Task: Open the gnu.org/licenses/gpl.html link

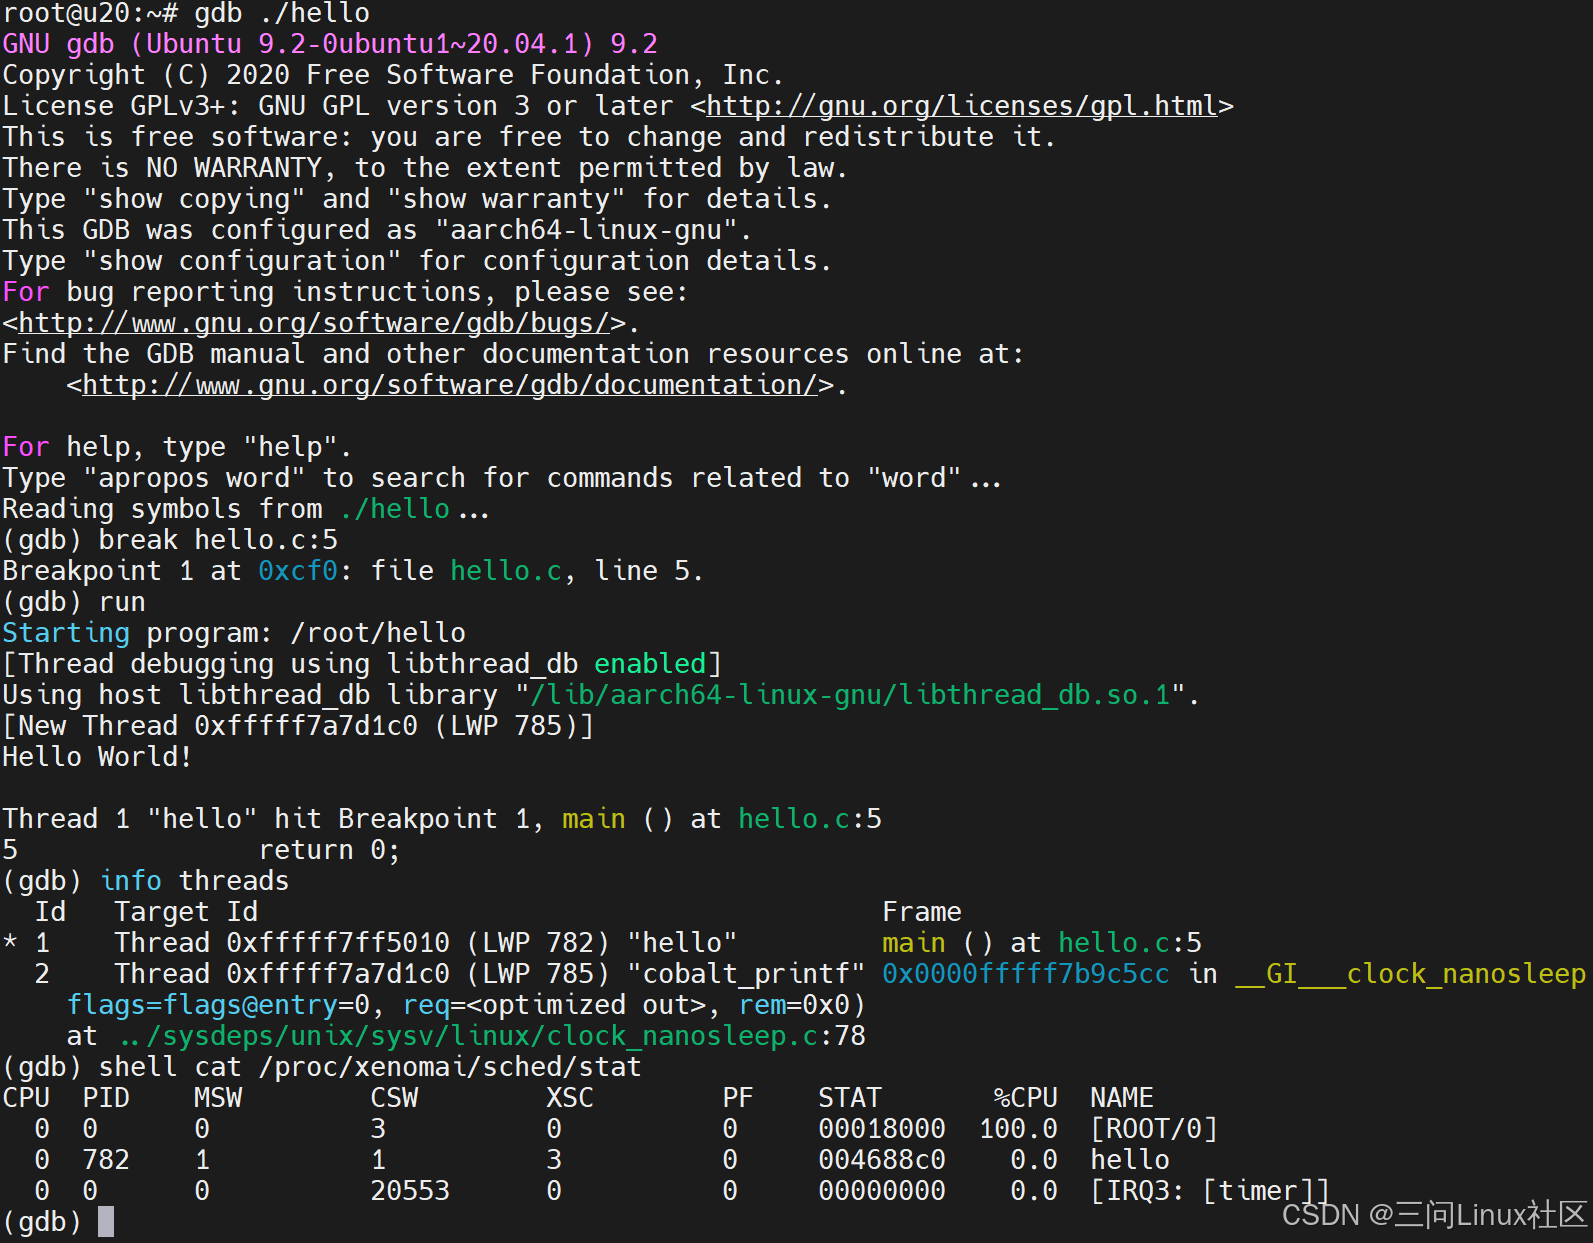Action: (962, 106)
